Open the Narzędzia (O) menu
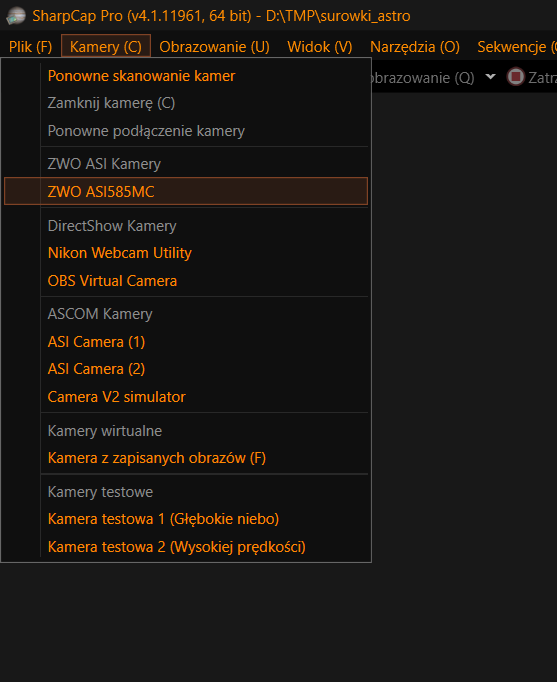The width and height of the screenshot is (557, 682). 415,47
